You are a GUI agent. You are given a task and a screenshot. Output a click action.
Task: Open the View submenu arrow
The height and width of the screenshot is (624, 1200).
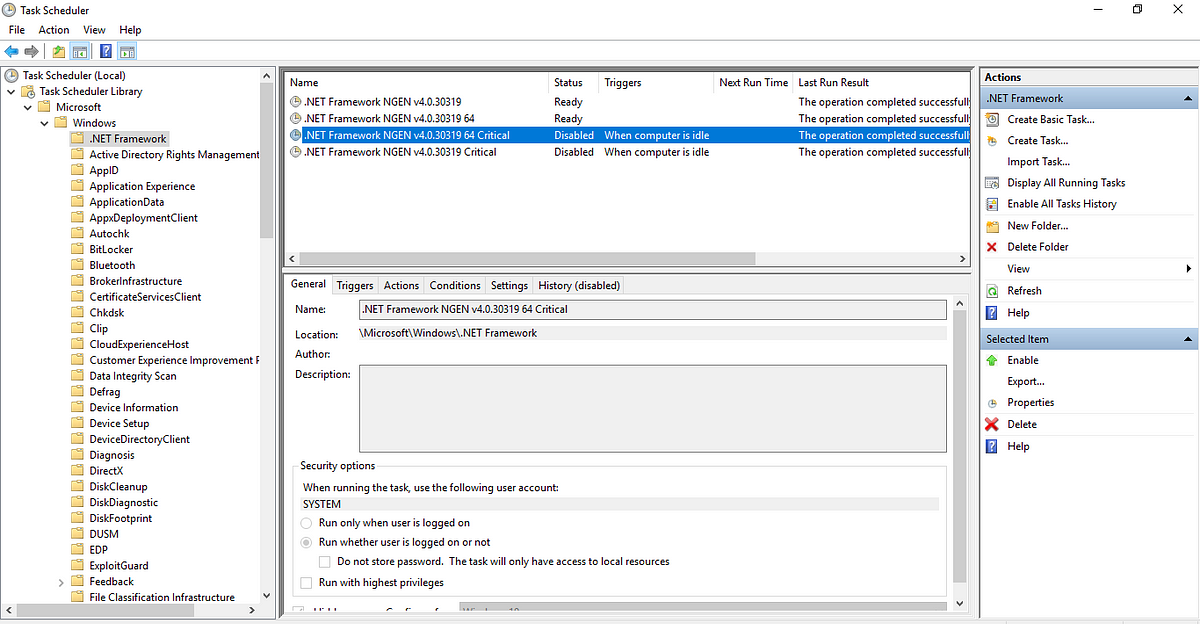pyautogui.click(x=1188, y=269)
